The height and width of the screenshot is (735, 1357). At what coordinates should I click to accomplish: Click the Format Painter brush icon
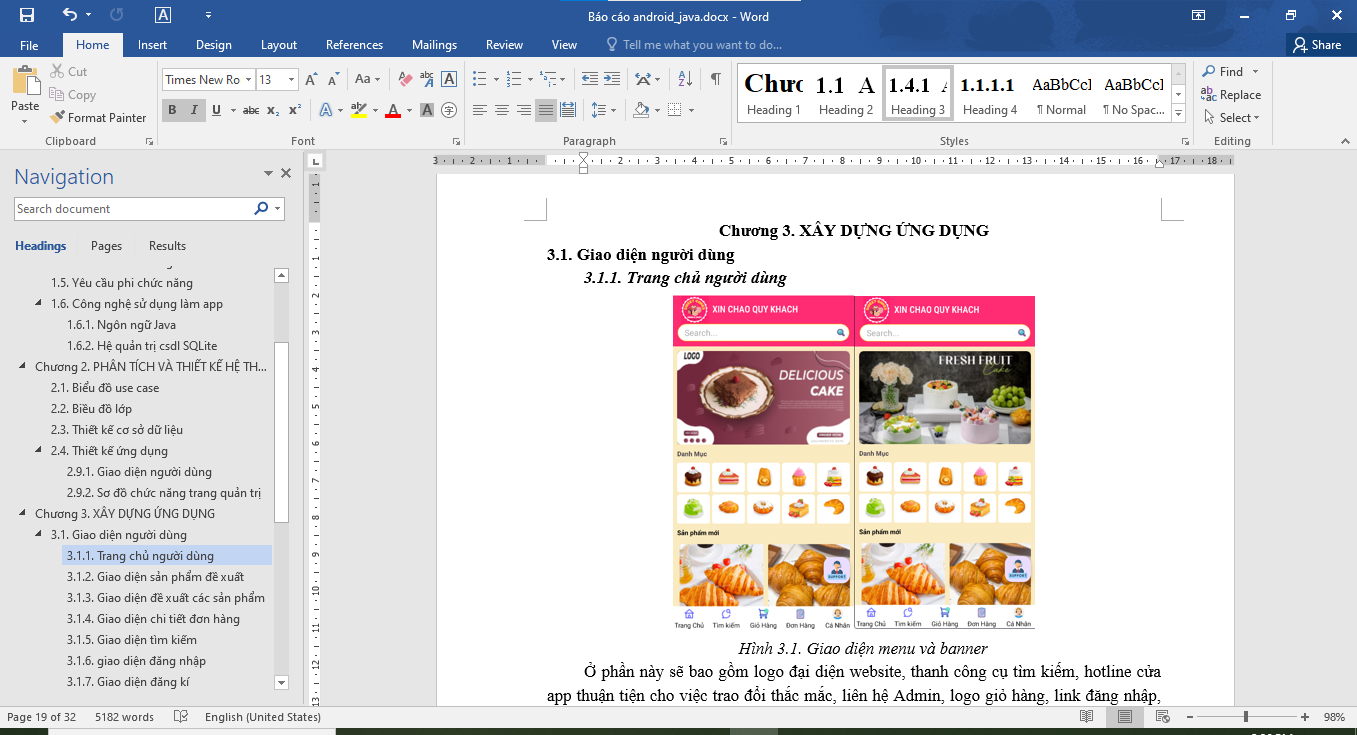[57, 118]
